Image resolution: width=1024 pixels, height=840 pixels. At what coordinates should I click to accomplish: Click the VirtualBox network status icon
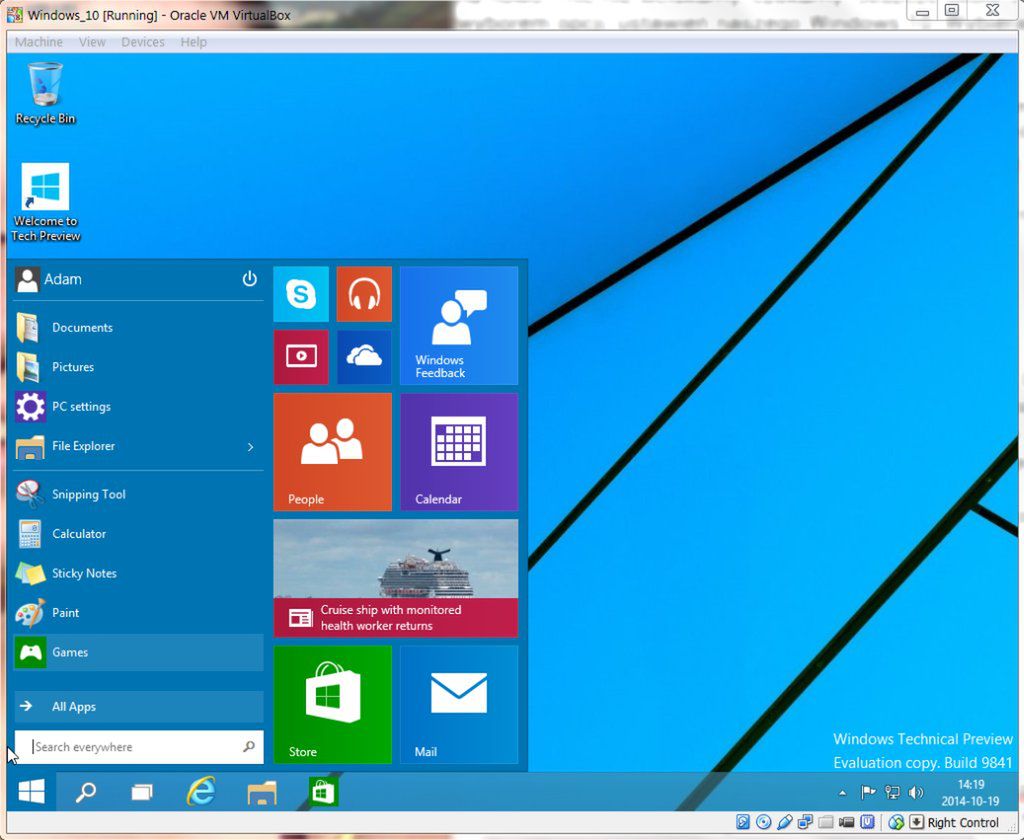click(805, 822)
